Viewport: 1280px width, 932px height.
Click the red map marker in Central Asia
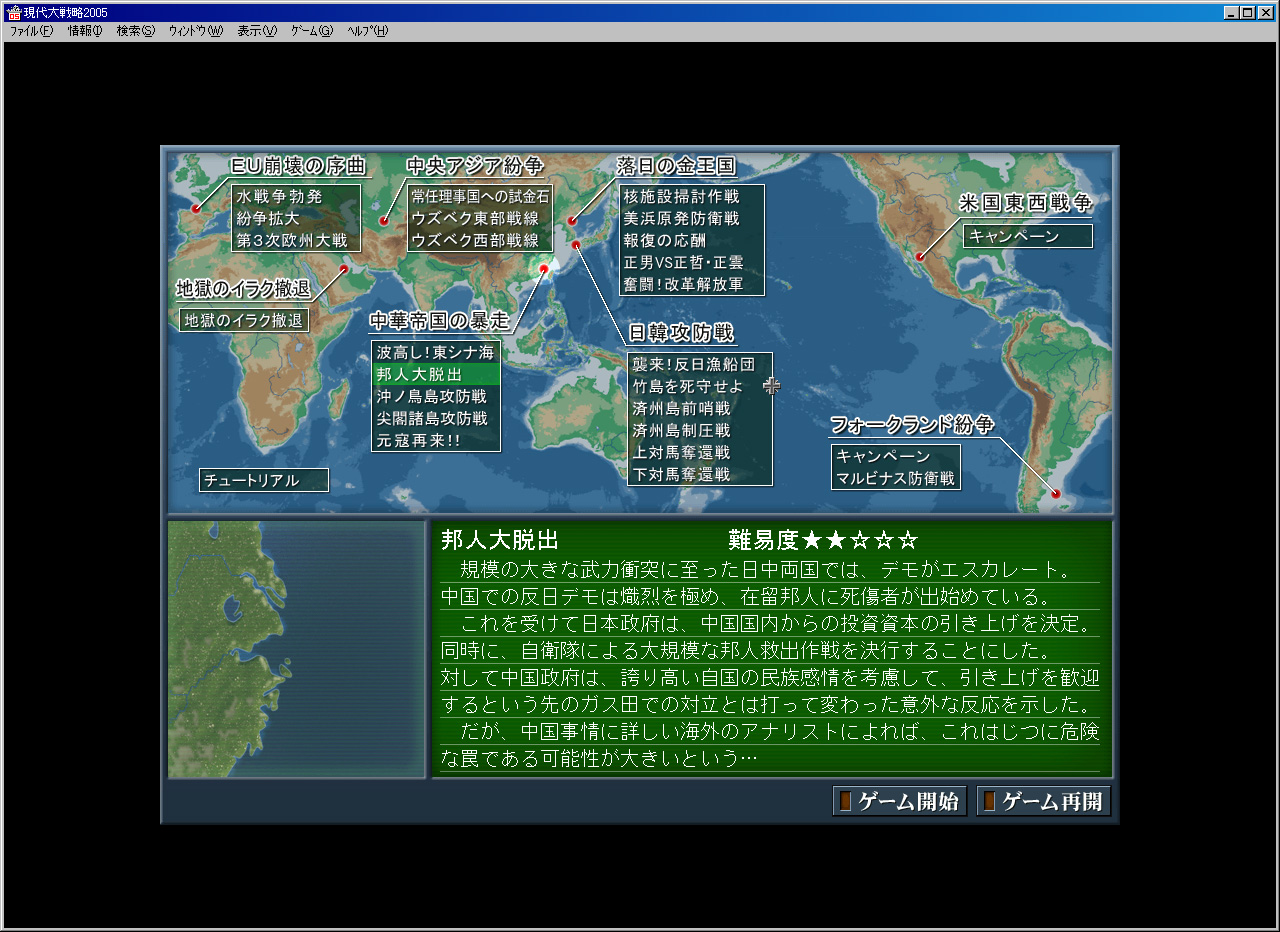click(x=384, y=221)
